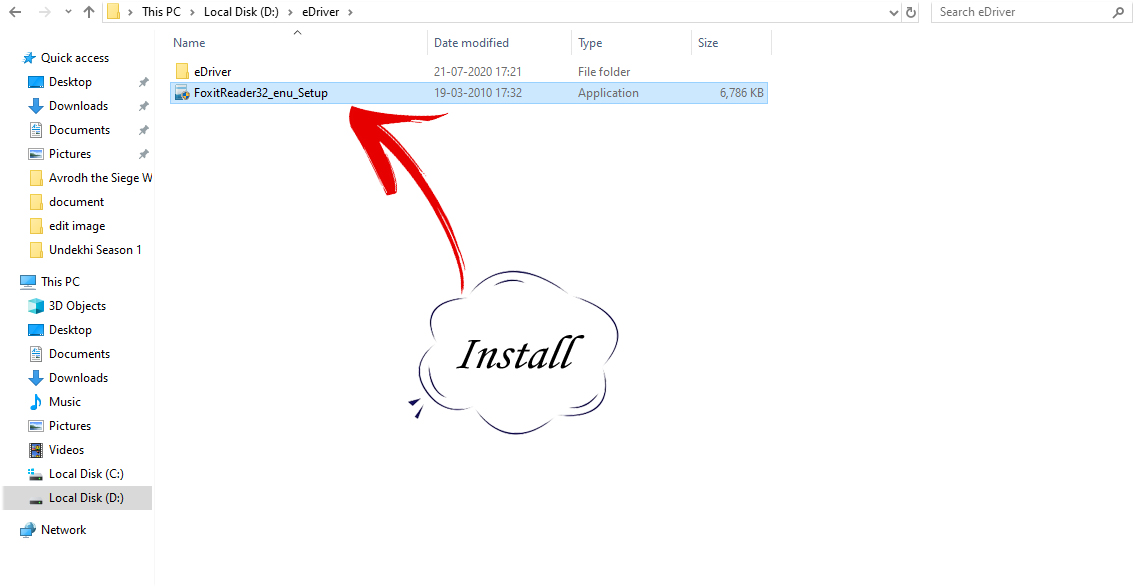The width and height of the screenshot is (1143, 588).
Task: Click the date 21-07-2020 17:21
Action: coord(477,71)
